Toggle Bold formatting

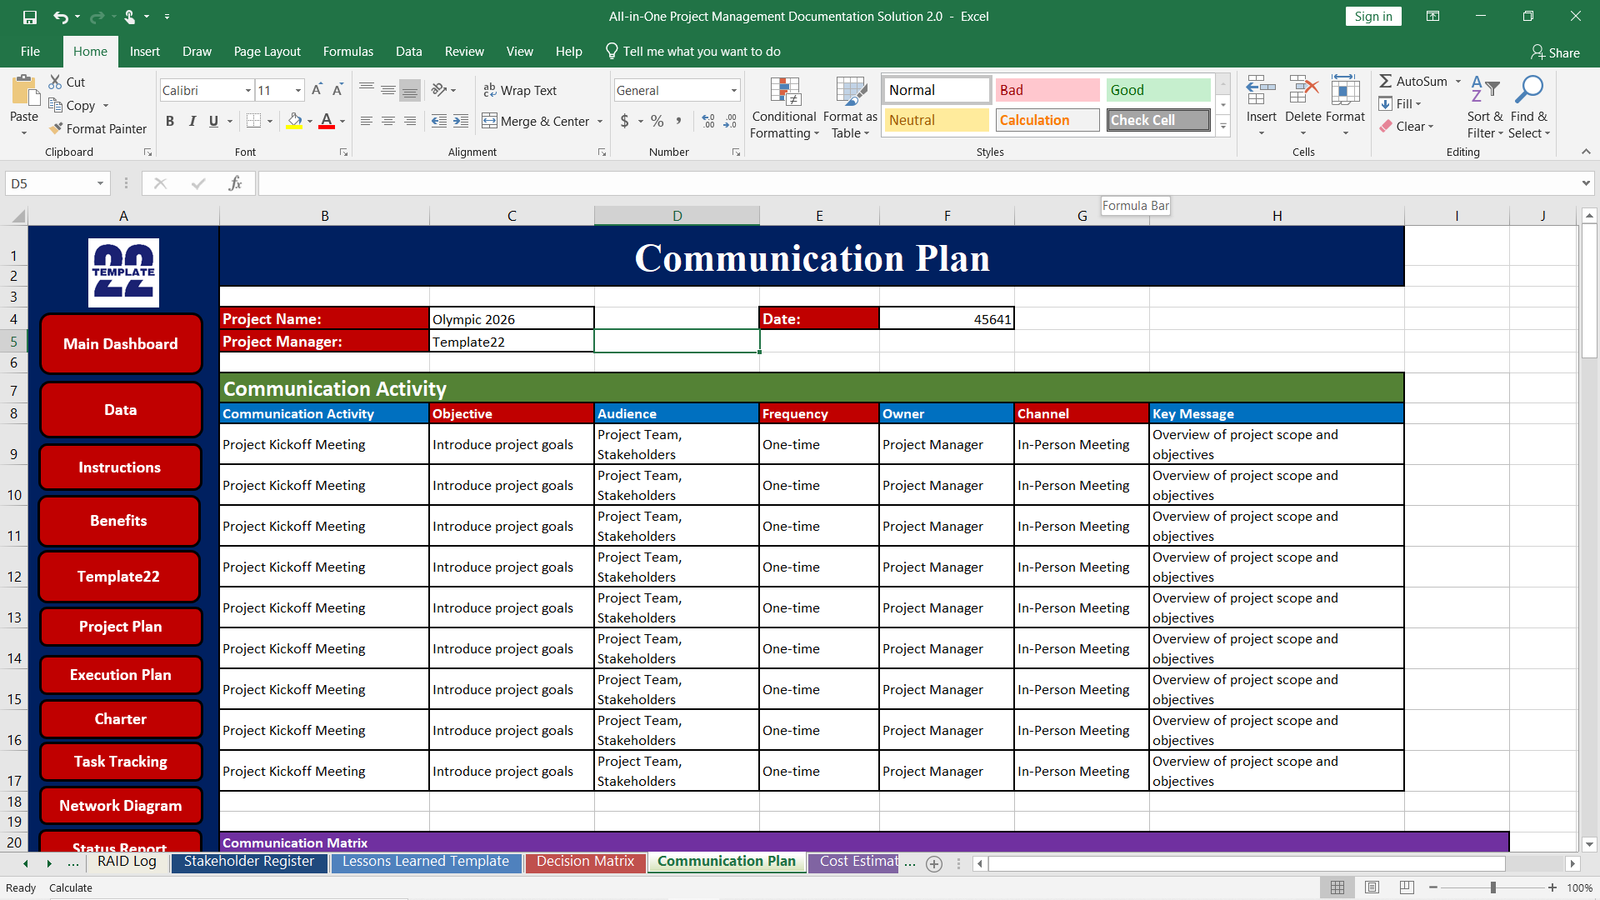(170, 121)
